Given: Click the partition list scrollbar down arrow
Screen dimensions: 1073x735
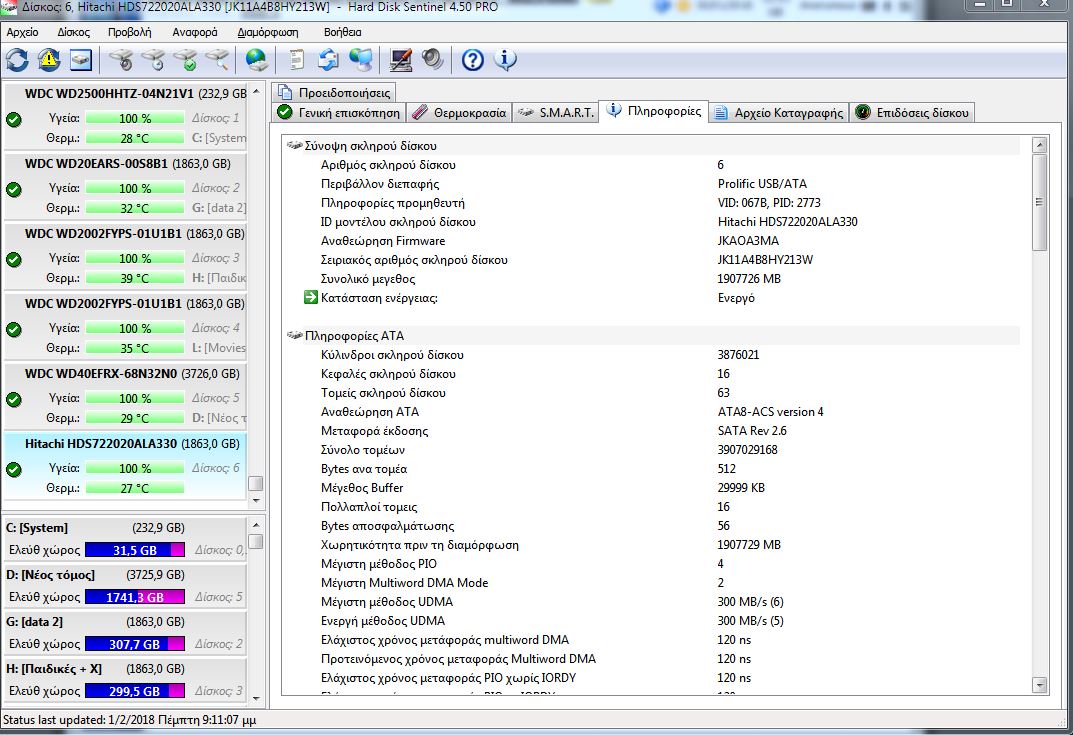Looking at the screenshot, I should pyautogui.click(x=256, y=699).
